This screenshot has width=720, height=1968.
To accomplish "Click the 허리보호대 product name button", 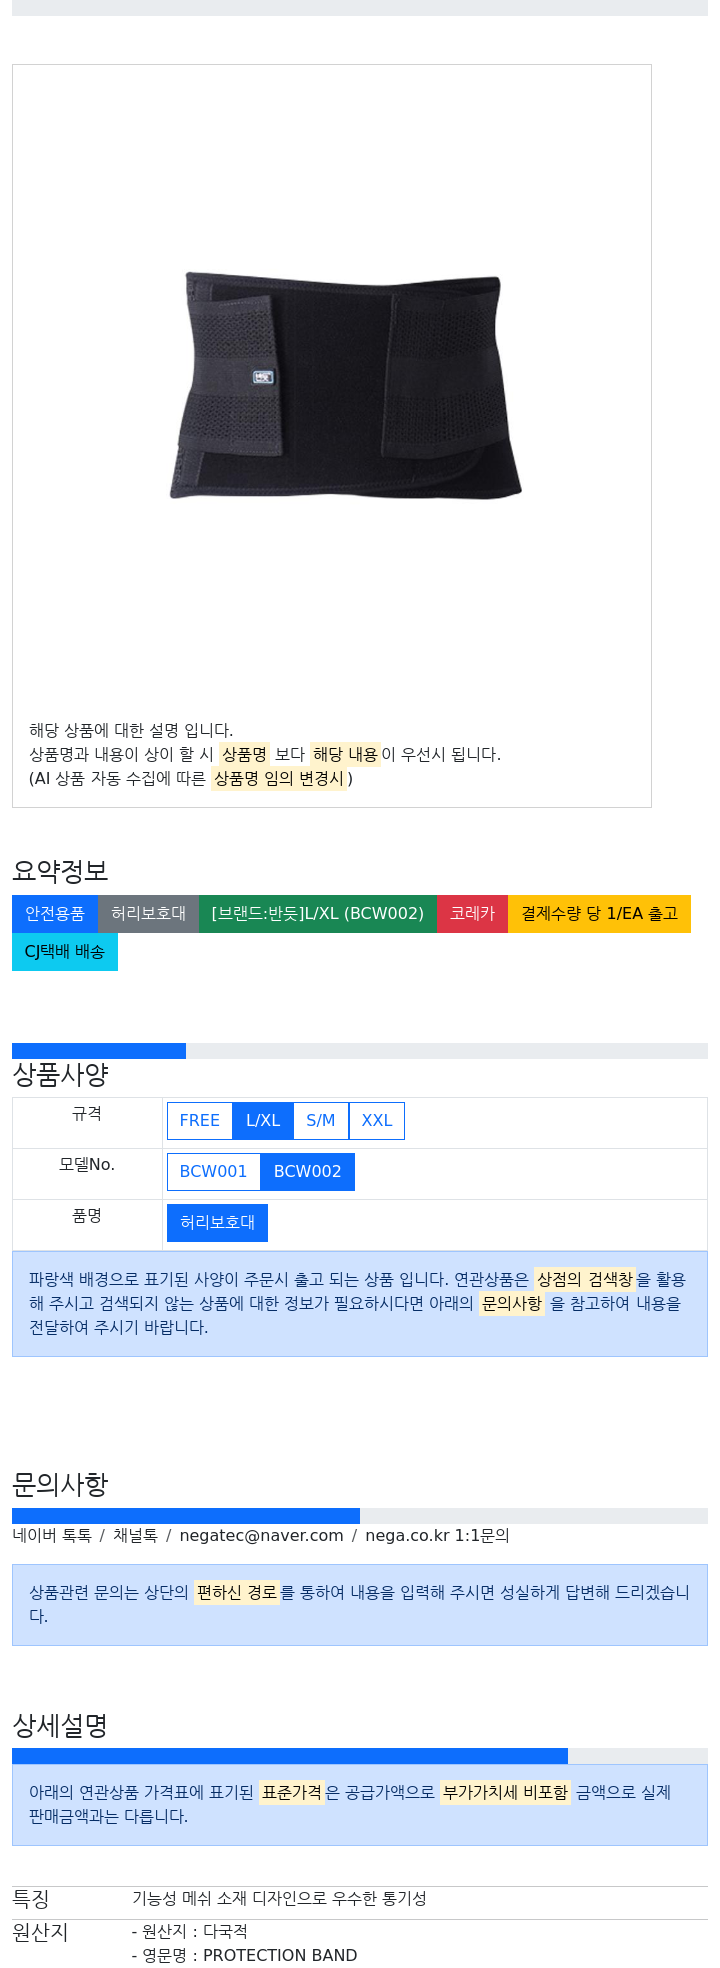I will click(217, 1223).
